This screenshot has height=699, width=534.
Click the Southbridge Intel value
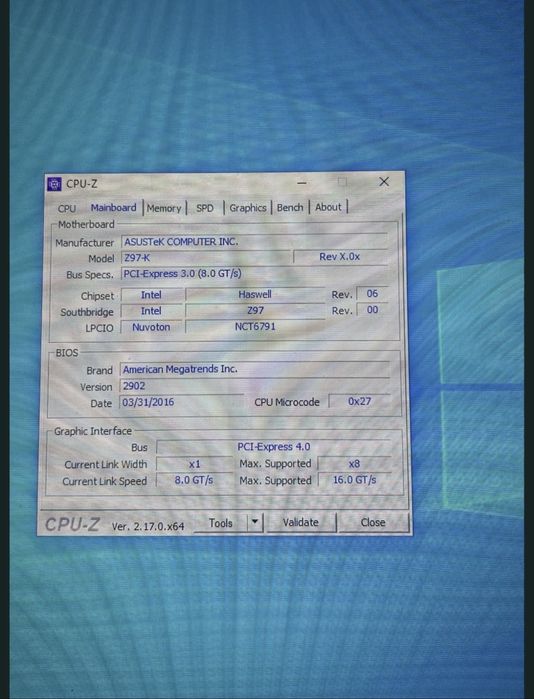pyautogui.click(x=152, y=311)
